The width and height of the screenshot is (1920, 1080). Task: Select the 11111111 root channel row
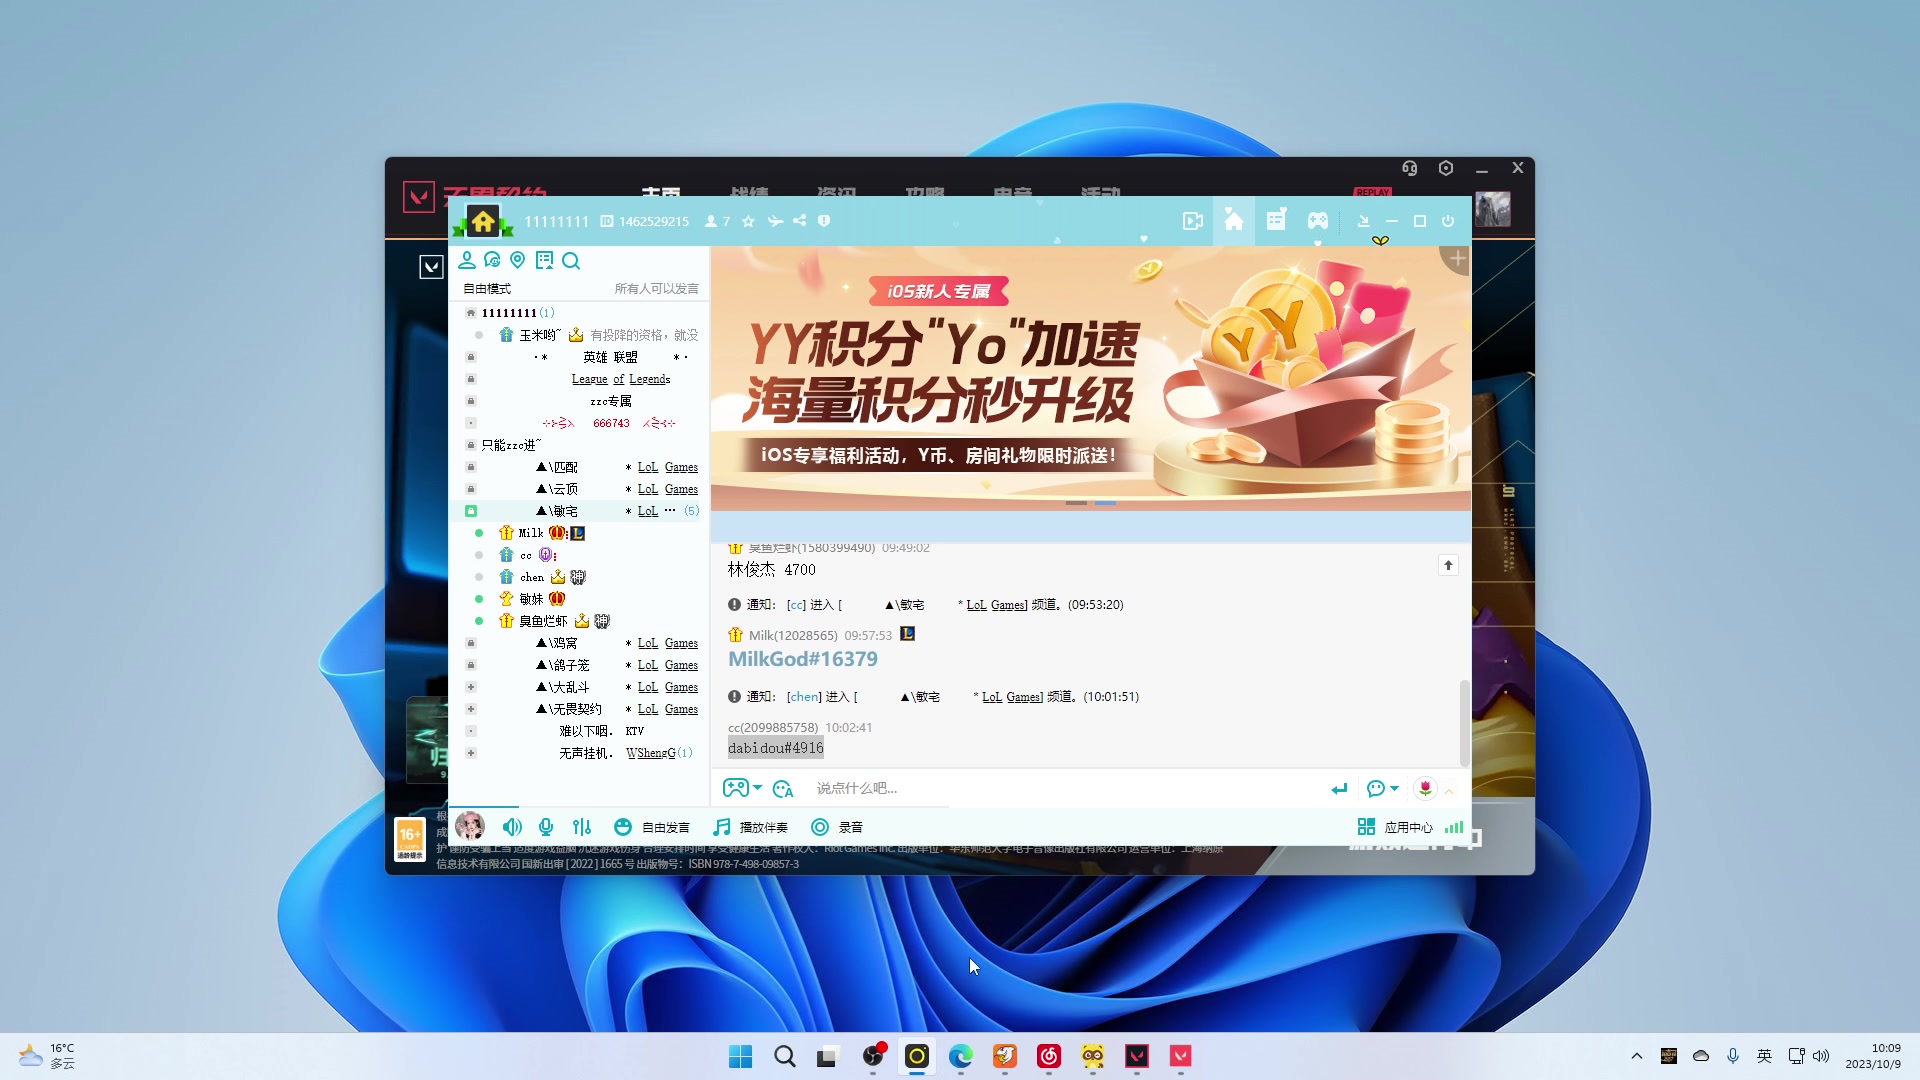pos(580,313)
